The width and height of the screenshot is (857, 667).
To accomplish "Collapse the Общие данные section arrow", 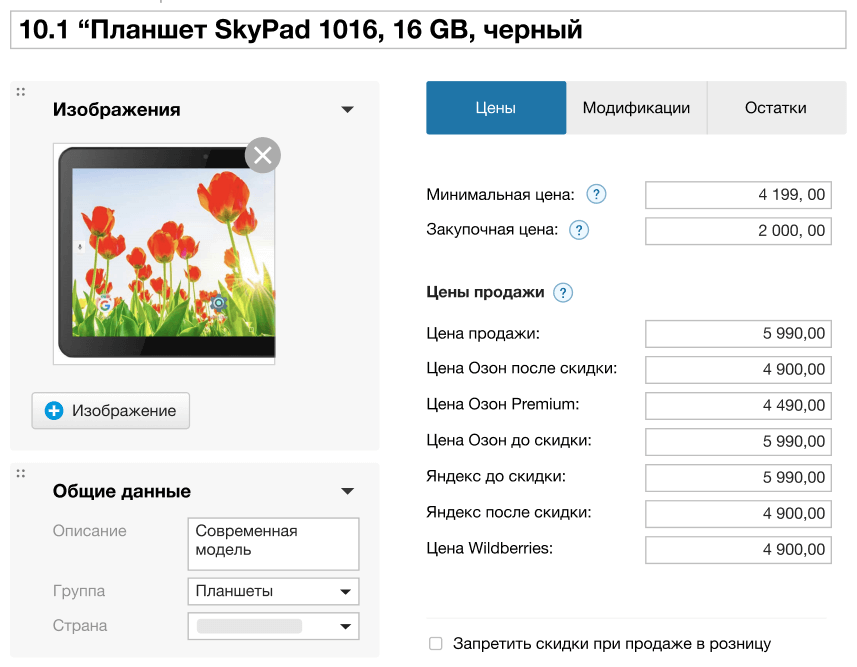I will pyautogui.click(x=347, y=491).
